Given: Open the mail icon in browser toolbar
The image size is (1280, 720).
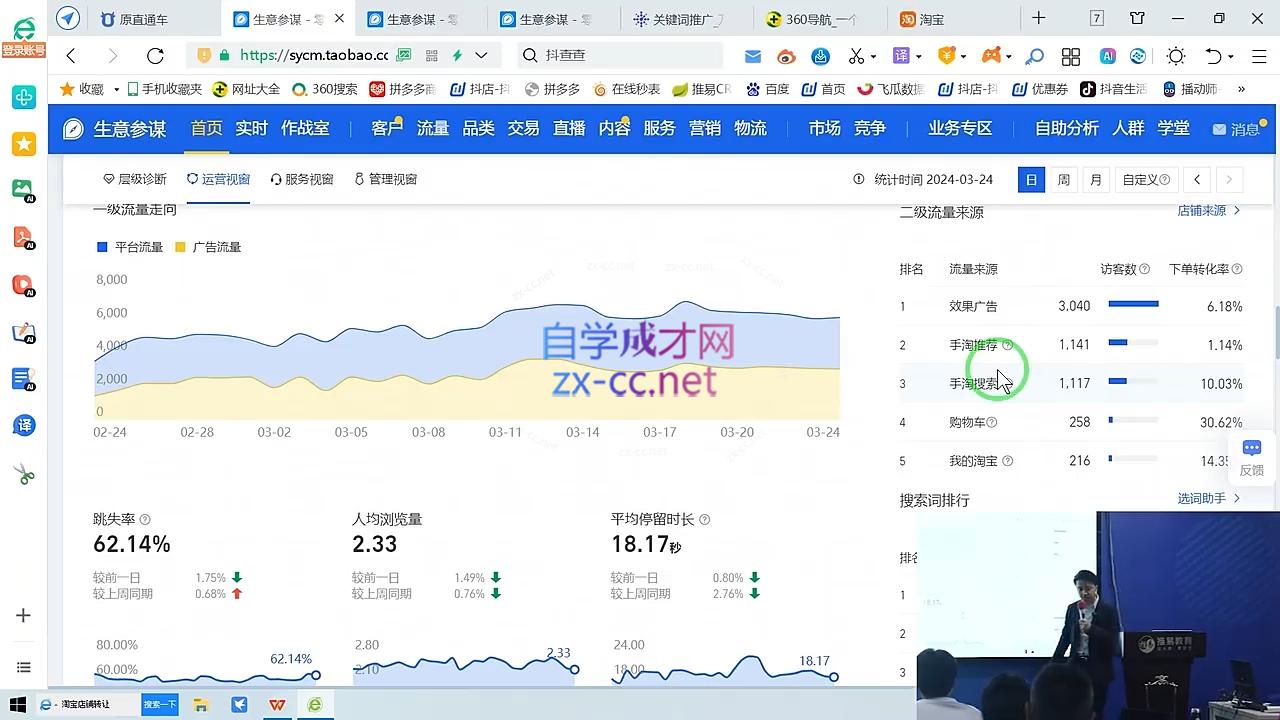Looking at the screenshot, I should [753, 56].
